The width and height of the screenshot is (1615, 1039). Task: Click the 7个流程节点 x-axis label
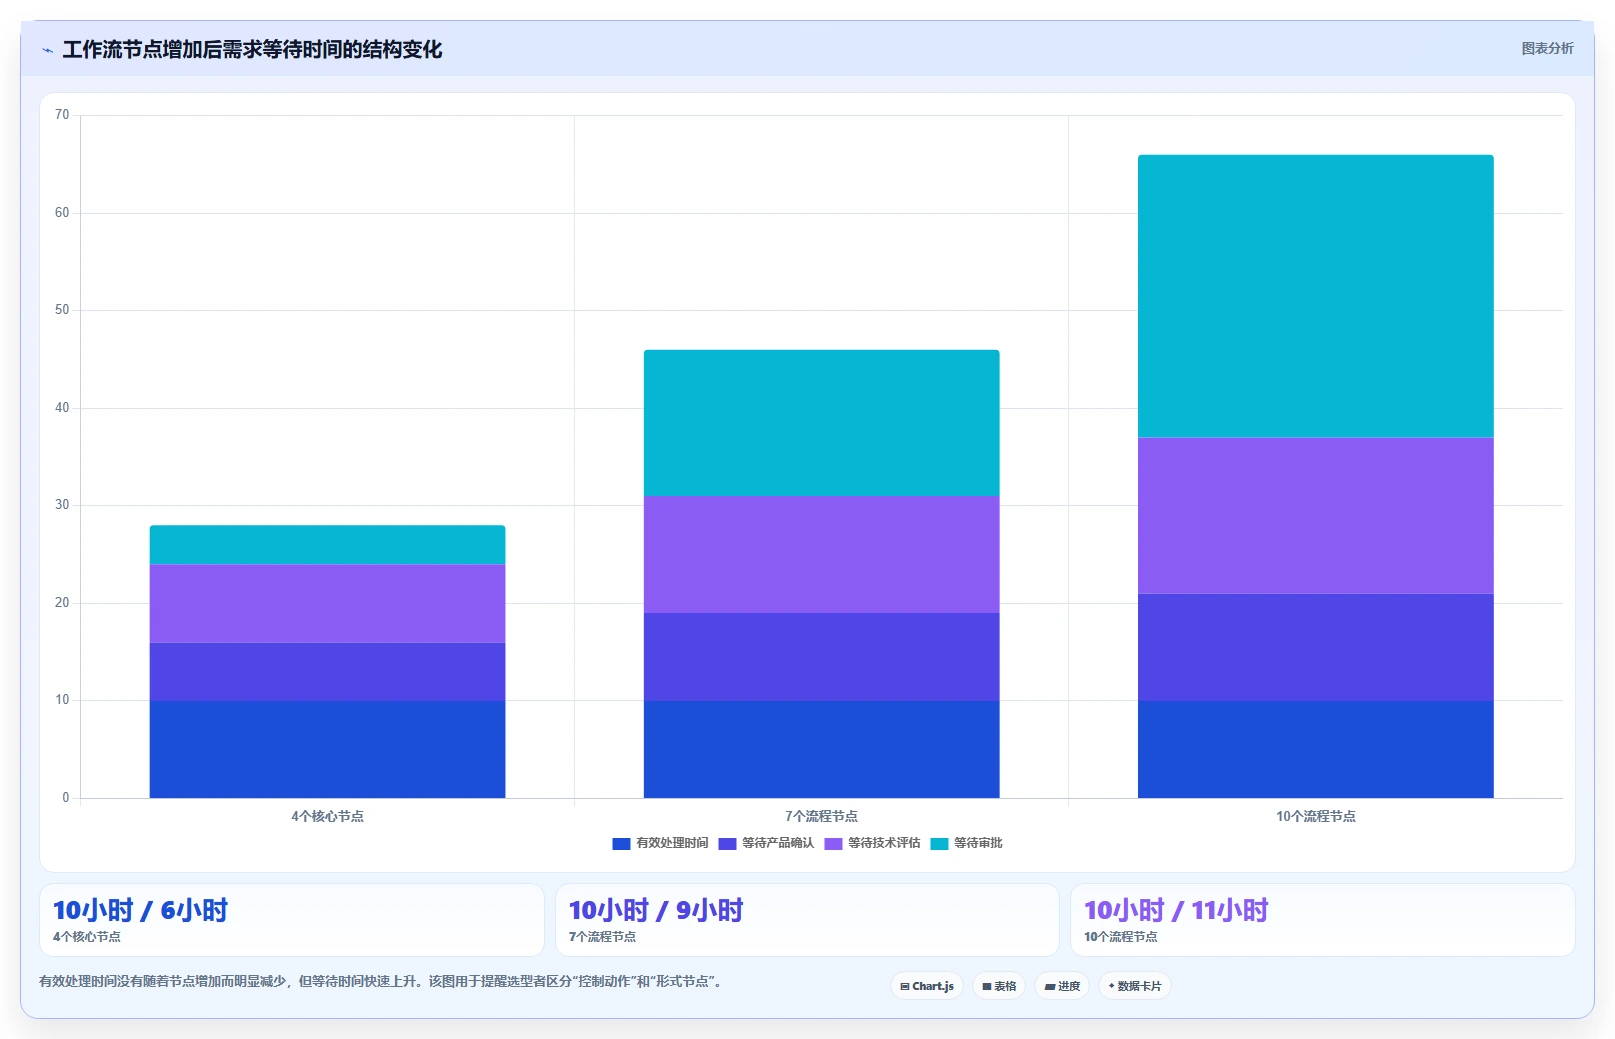821,816
